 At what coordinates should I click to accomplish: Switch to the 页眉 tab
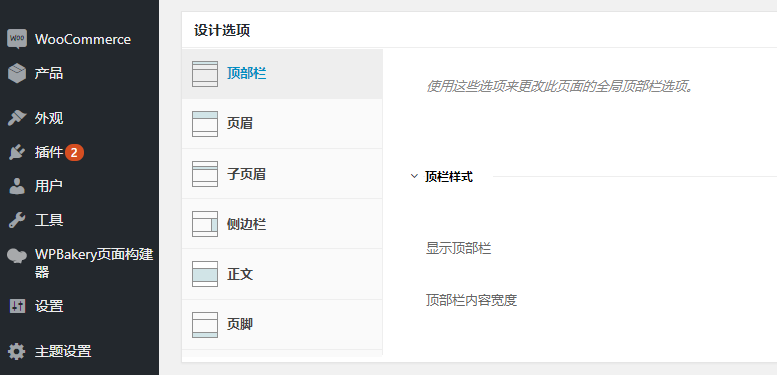pyautogui.click(x=282, y=124)
